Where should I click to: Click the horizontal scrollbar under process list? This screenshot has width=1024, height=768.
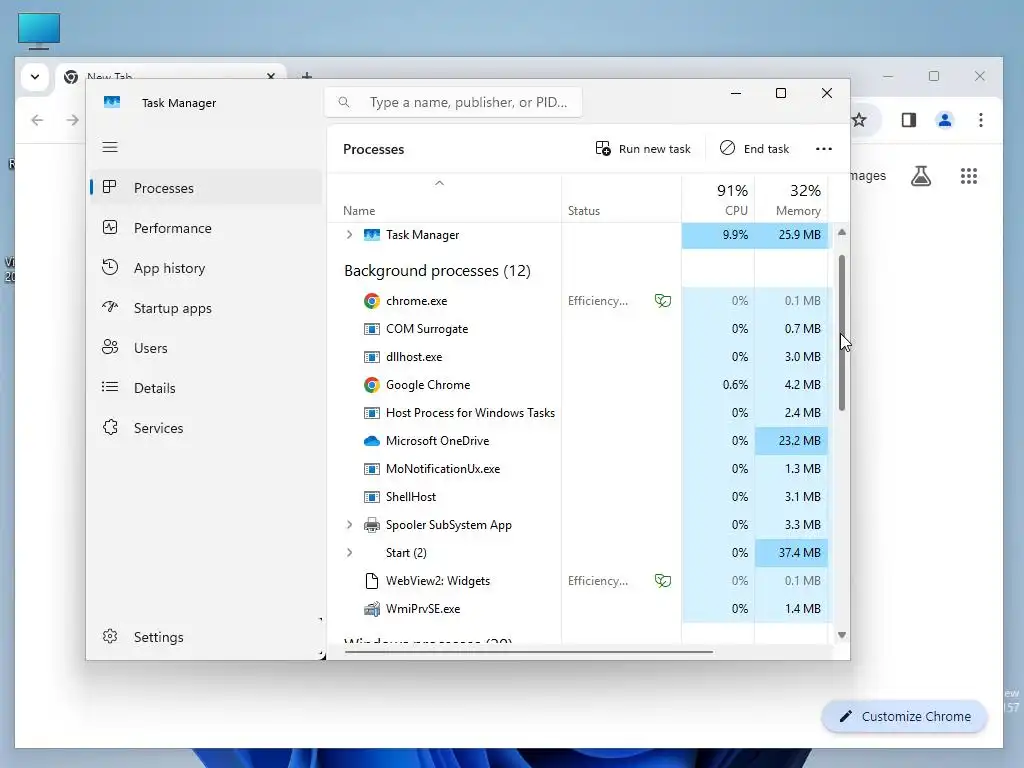point(528,651)
